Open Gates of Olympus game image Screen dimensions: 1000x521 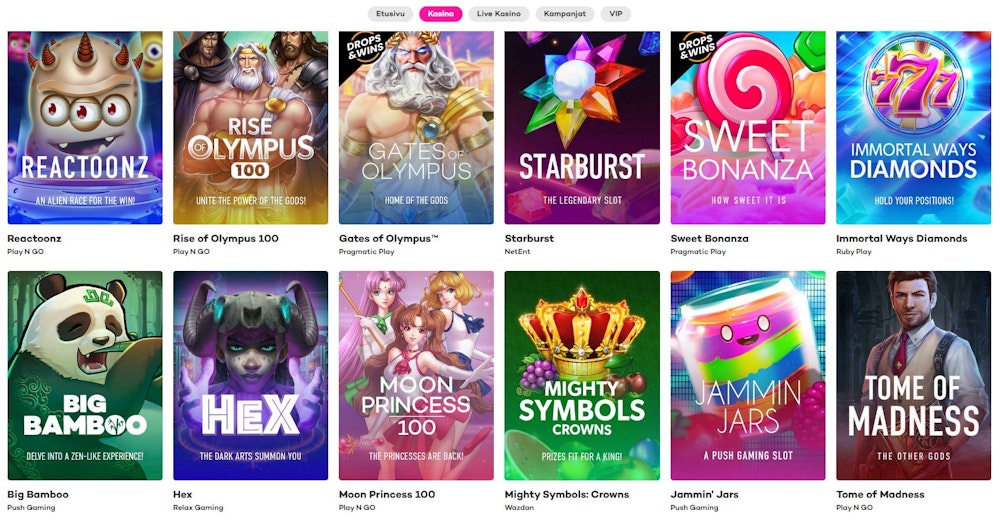coord(416,127)
